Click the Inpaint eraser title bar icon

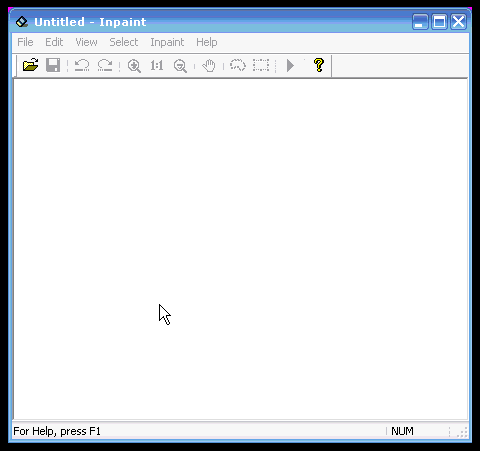(x=22, y=22)
